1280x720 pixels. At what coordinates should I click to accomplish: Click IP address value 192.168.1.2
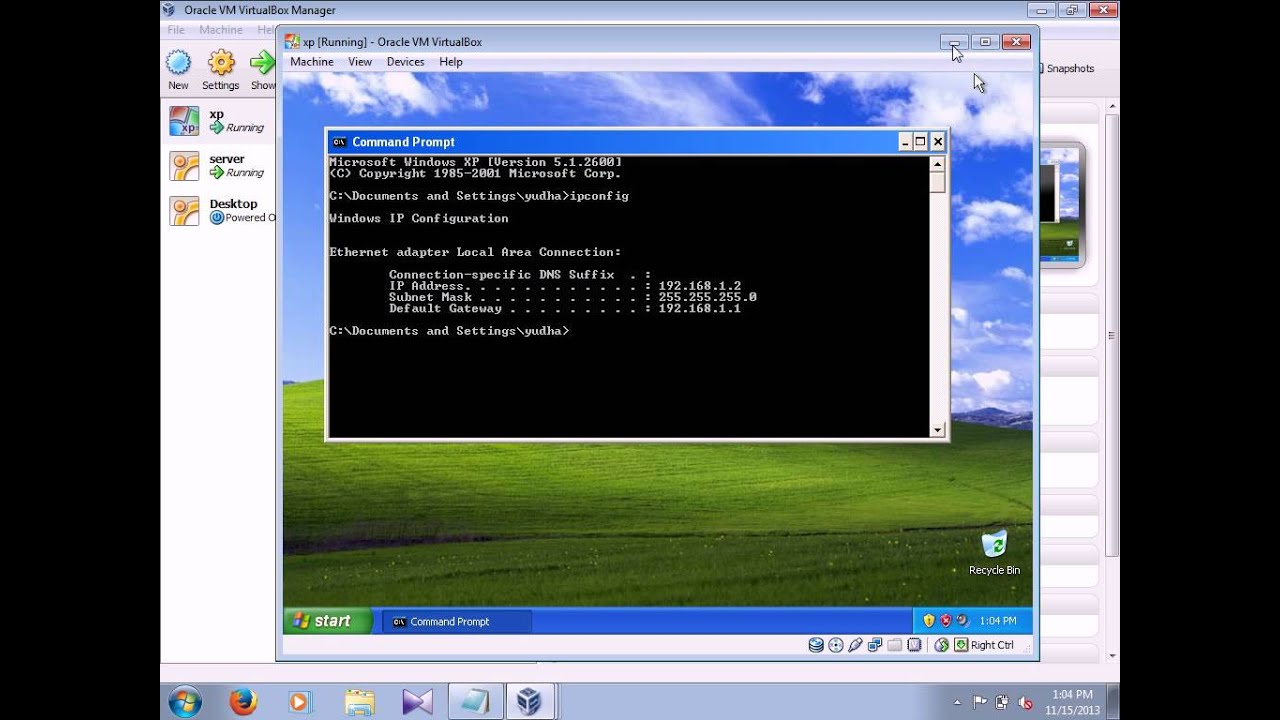pyautogui.click(x=700, y=286)
